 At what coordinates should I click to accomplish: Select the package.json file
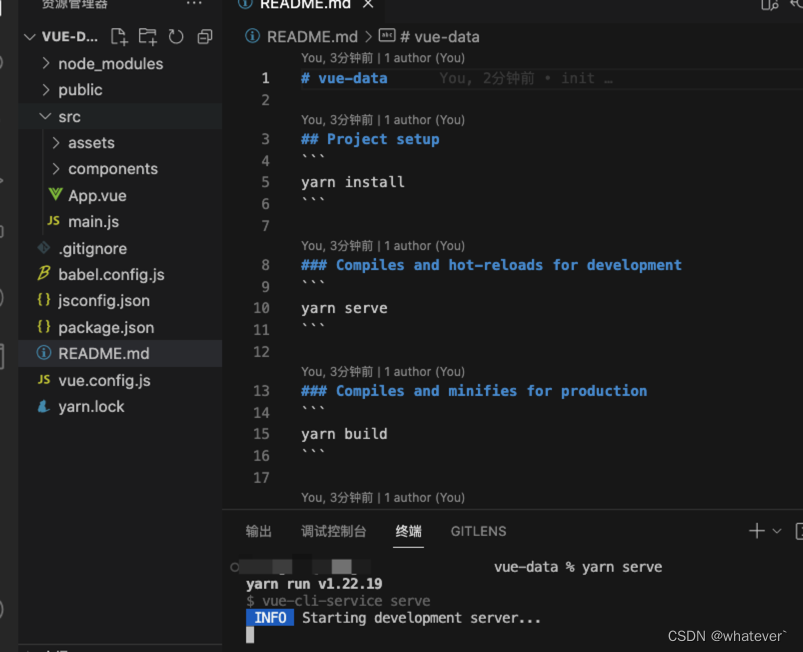(106, 327)
